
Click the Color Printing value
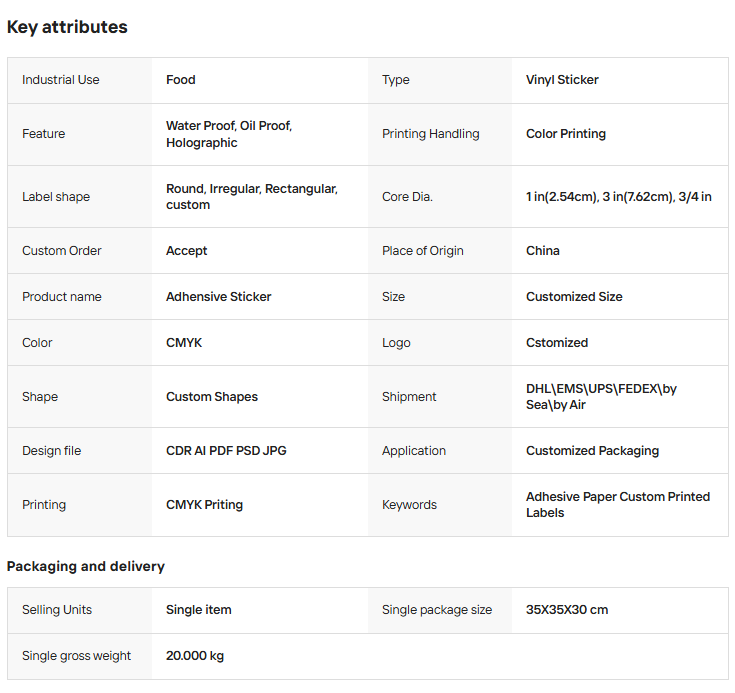(x=566, y=134)
